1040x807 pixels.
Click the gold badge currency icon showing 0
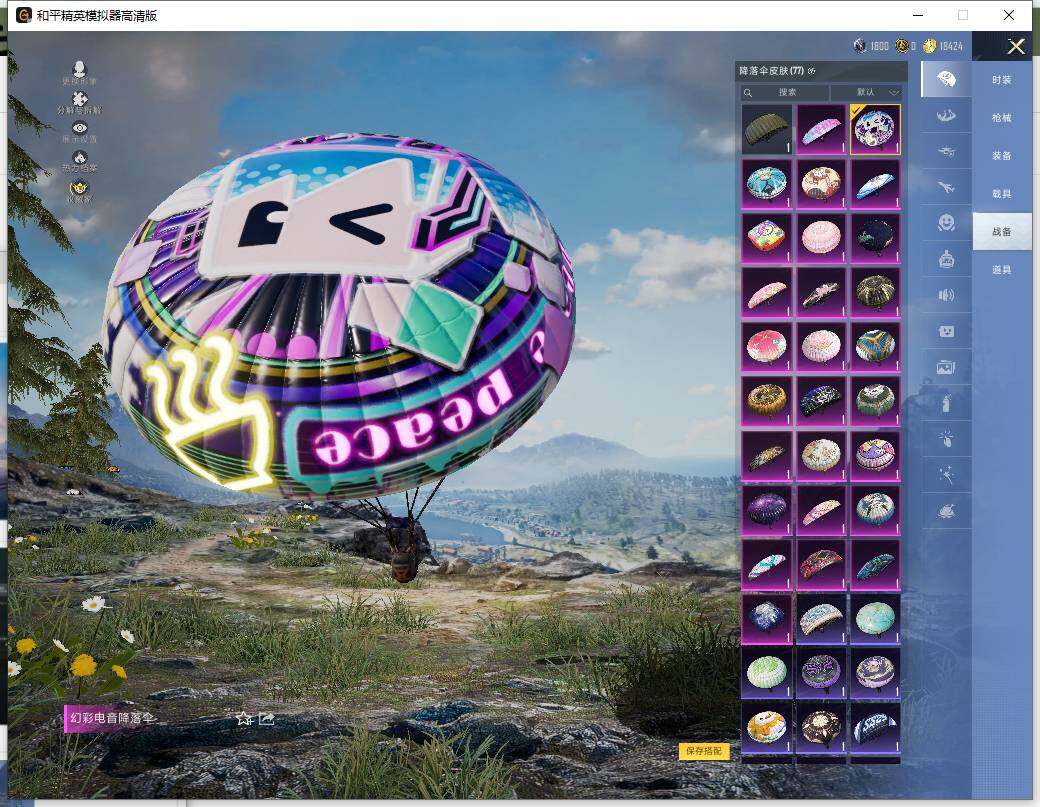point(901,46)
